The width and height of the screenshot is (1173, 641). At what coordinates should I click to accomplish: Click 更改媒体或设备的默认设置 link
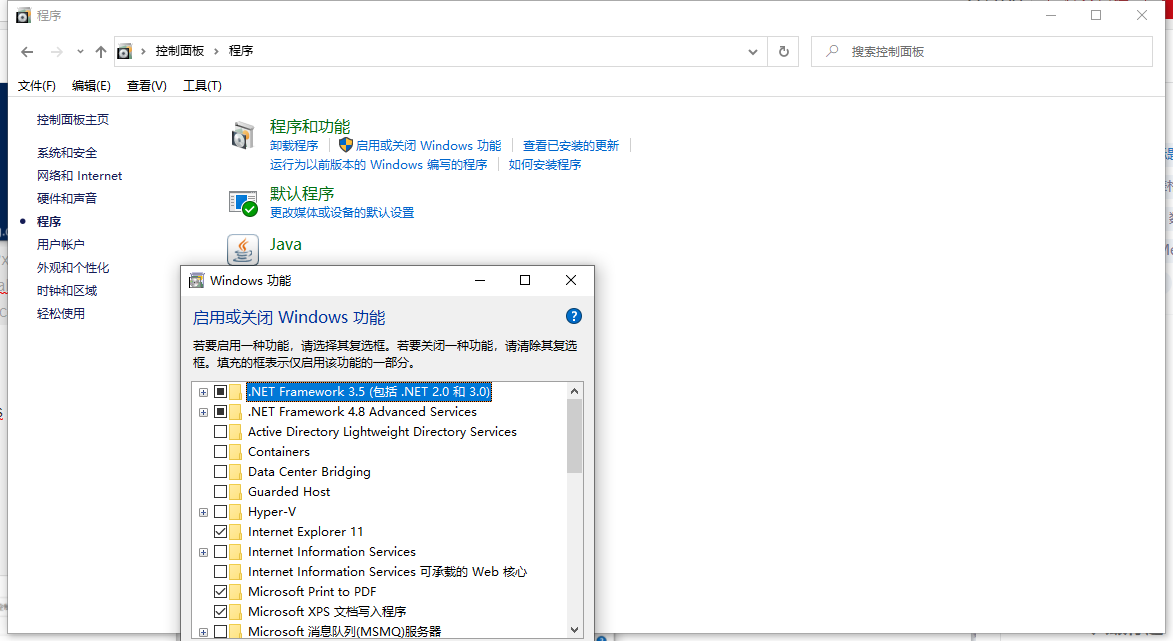pos(342,212)
